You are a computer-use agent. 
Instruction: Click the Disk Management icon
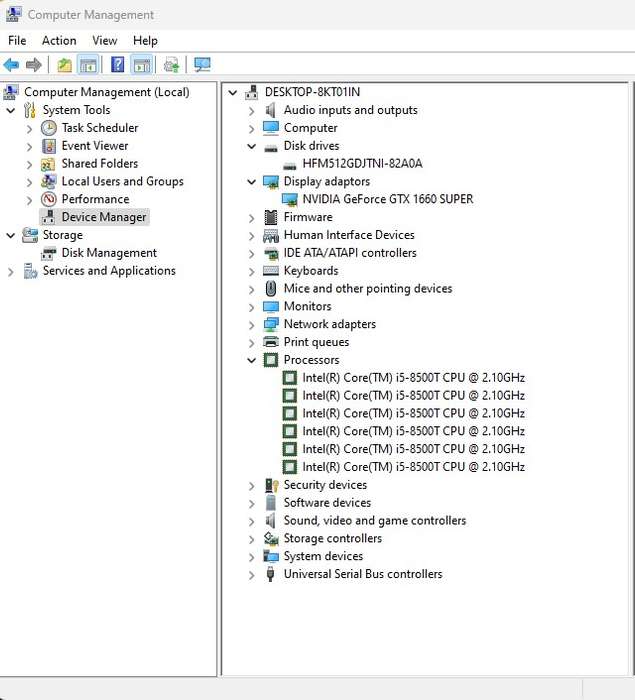tap(49, 253)
